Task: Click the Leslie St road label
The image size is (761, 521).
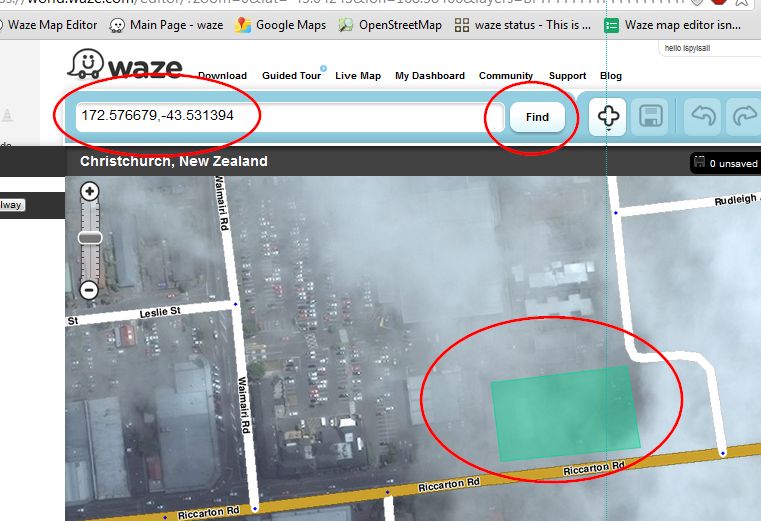Action: pos(160,312)
